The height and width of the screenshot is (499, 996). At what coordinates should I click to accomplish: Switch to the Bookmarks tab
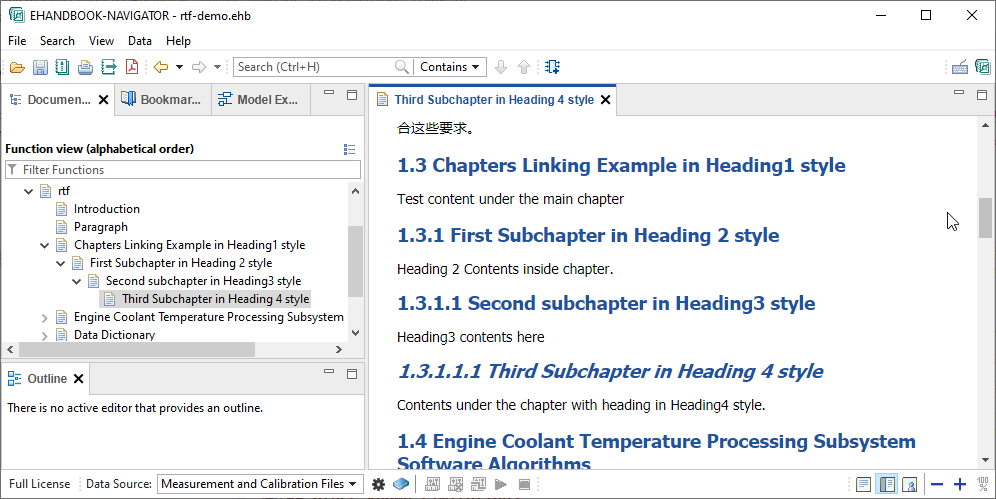[165, 99]
